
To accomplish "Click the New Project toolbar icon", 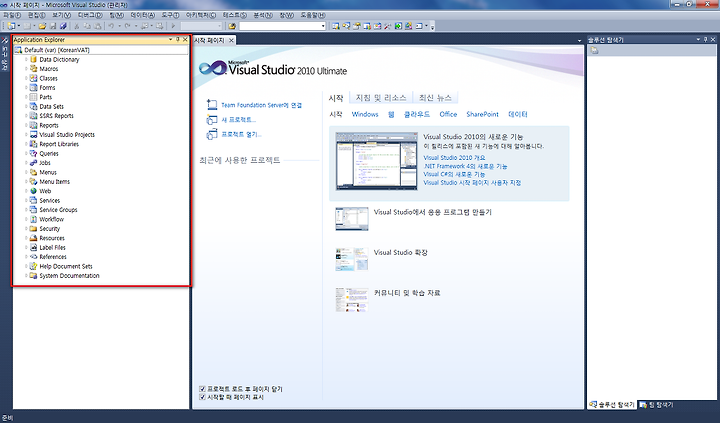I will (11, 26).
